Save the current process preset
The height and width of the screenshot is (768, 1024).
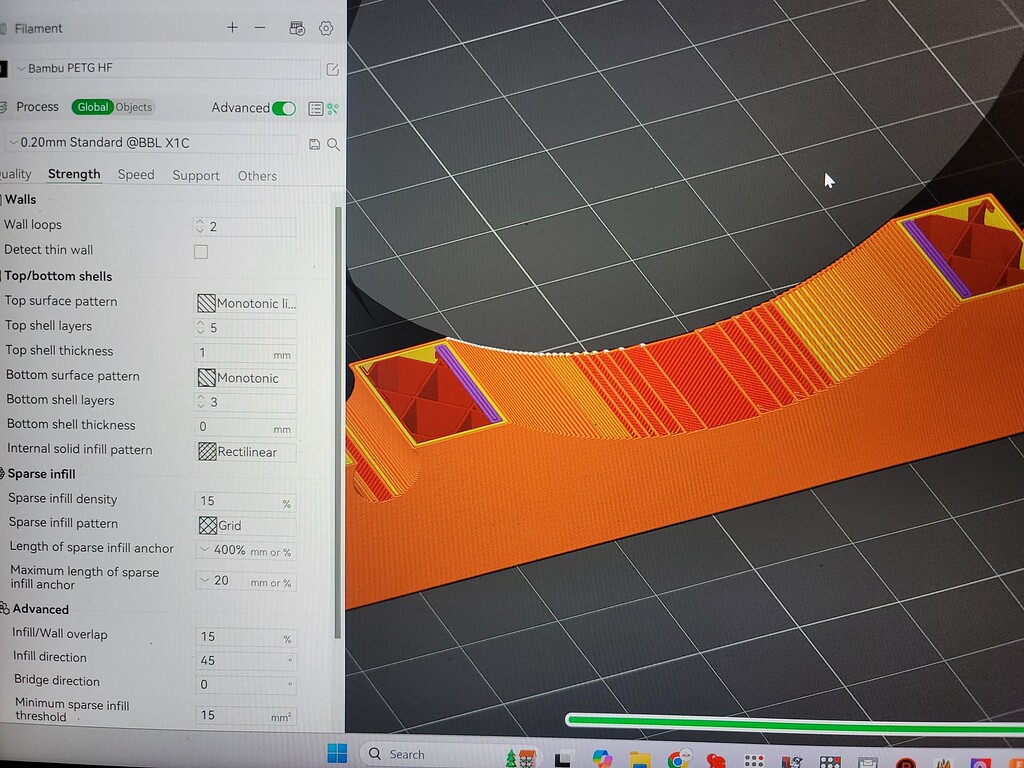(x=314, y=144)
